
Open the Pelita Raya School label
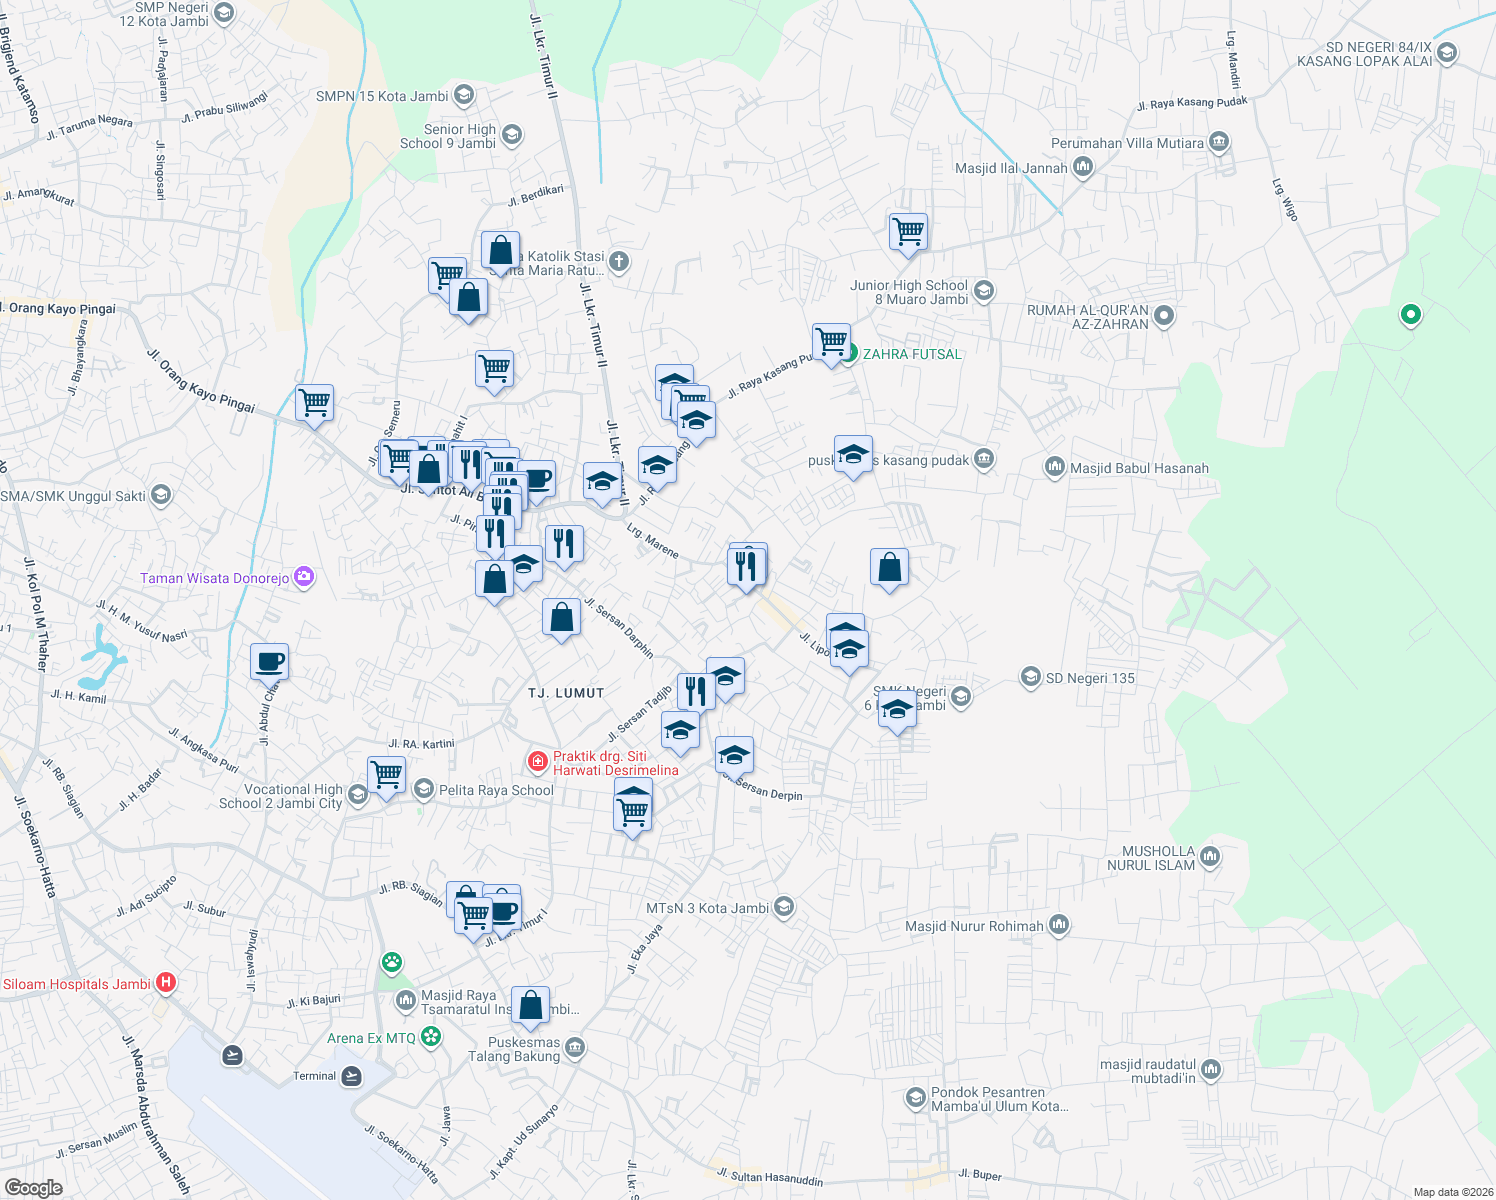(497, 790)
